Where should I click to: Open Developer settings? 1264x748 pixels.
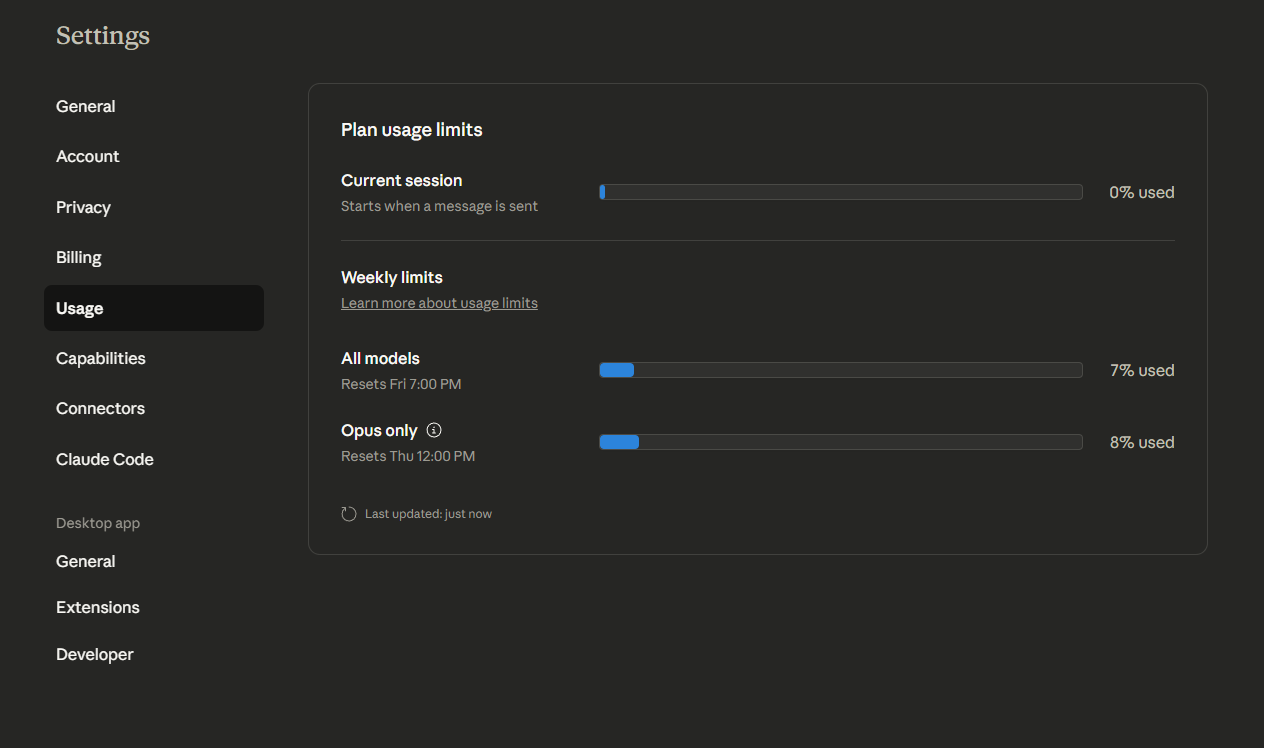tap(95, 654)
